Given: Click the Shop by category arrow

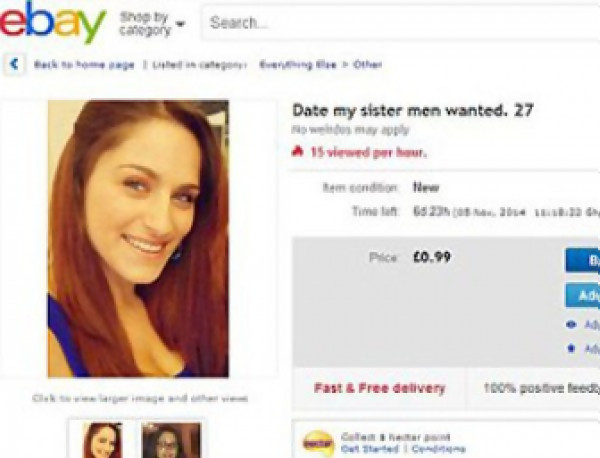Looking at the screenshot, I should point(180,24).
